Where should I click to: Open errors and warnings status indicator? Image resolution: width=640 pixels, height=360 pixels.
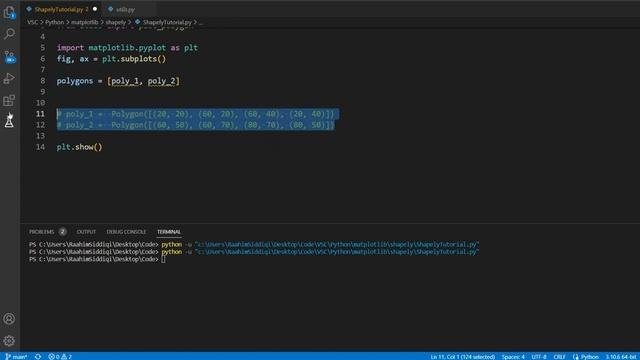pos(60,357)
